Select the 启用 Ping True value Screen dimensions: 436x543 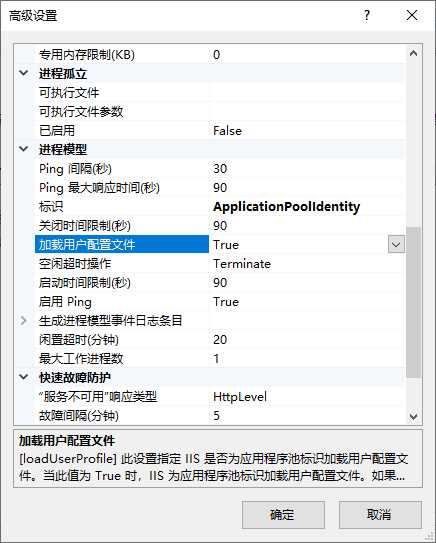[x=226, y=302]
